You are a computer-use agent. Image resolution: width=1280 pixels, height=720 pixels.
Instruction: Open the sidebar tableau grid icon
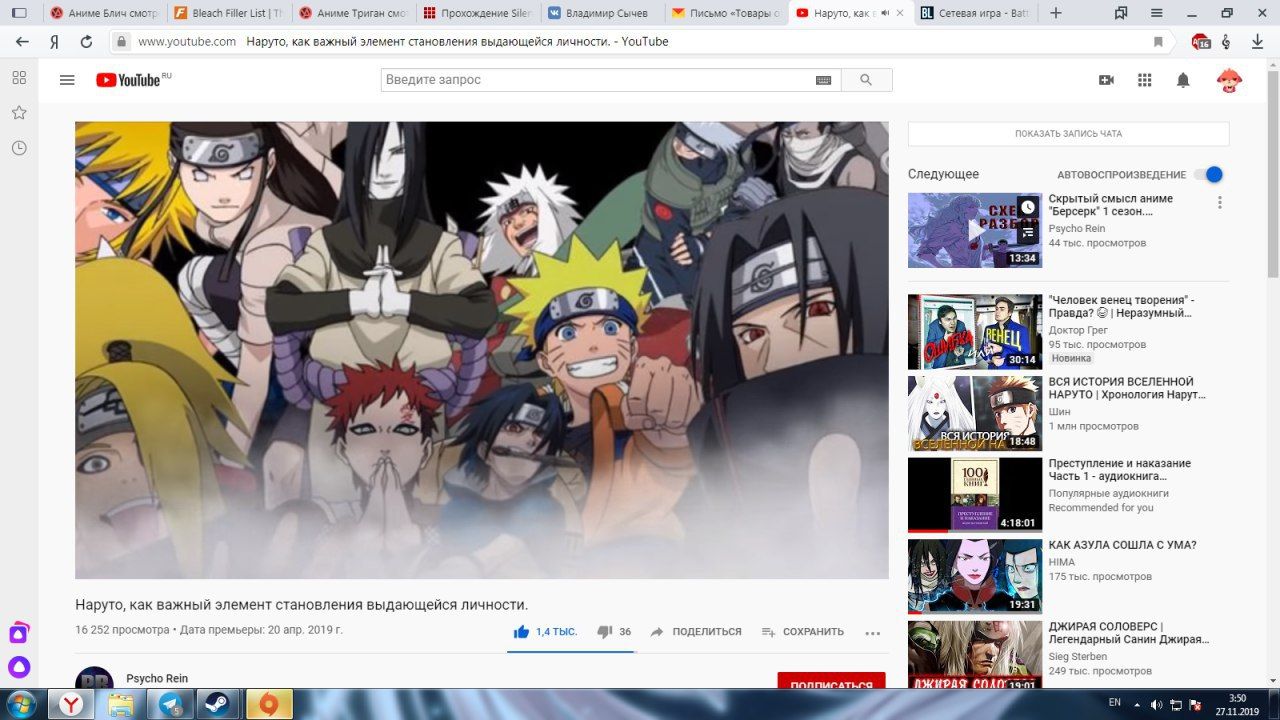19,78
